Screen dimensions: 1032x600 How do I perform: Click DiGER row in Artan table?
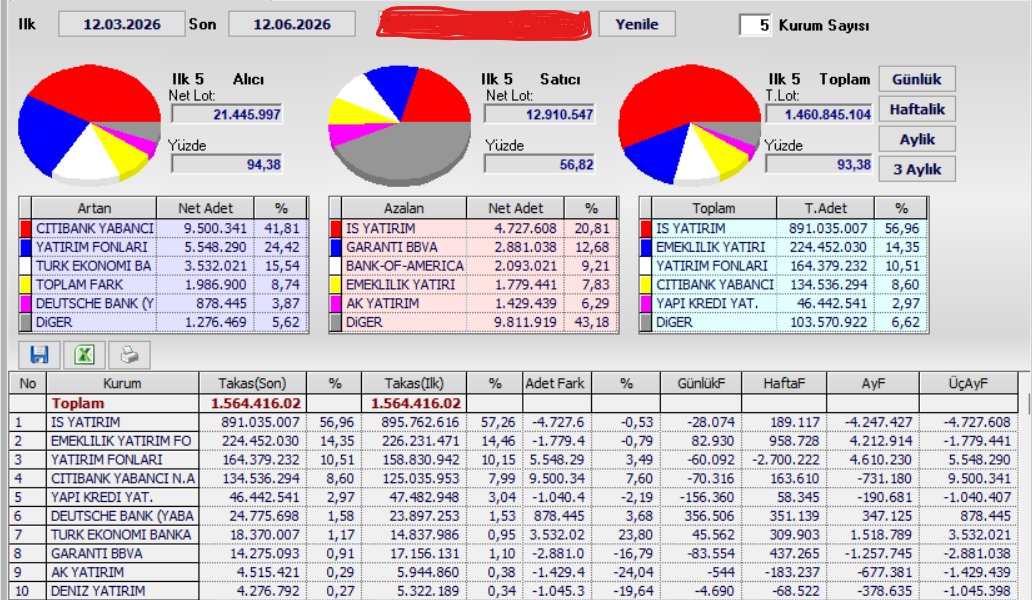tap(164, 322)
